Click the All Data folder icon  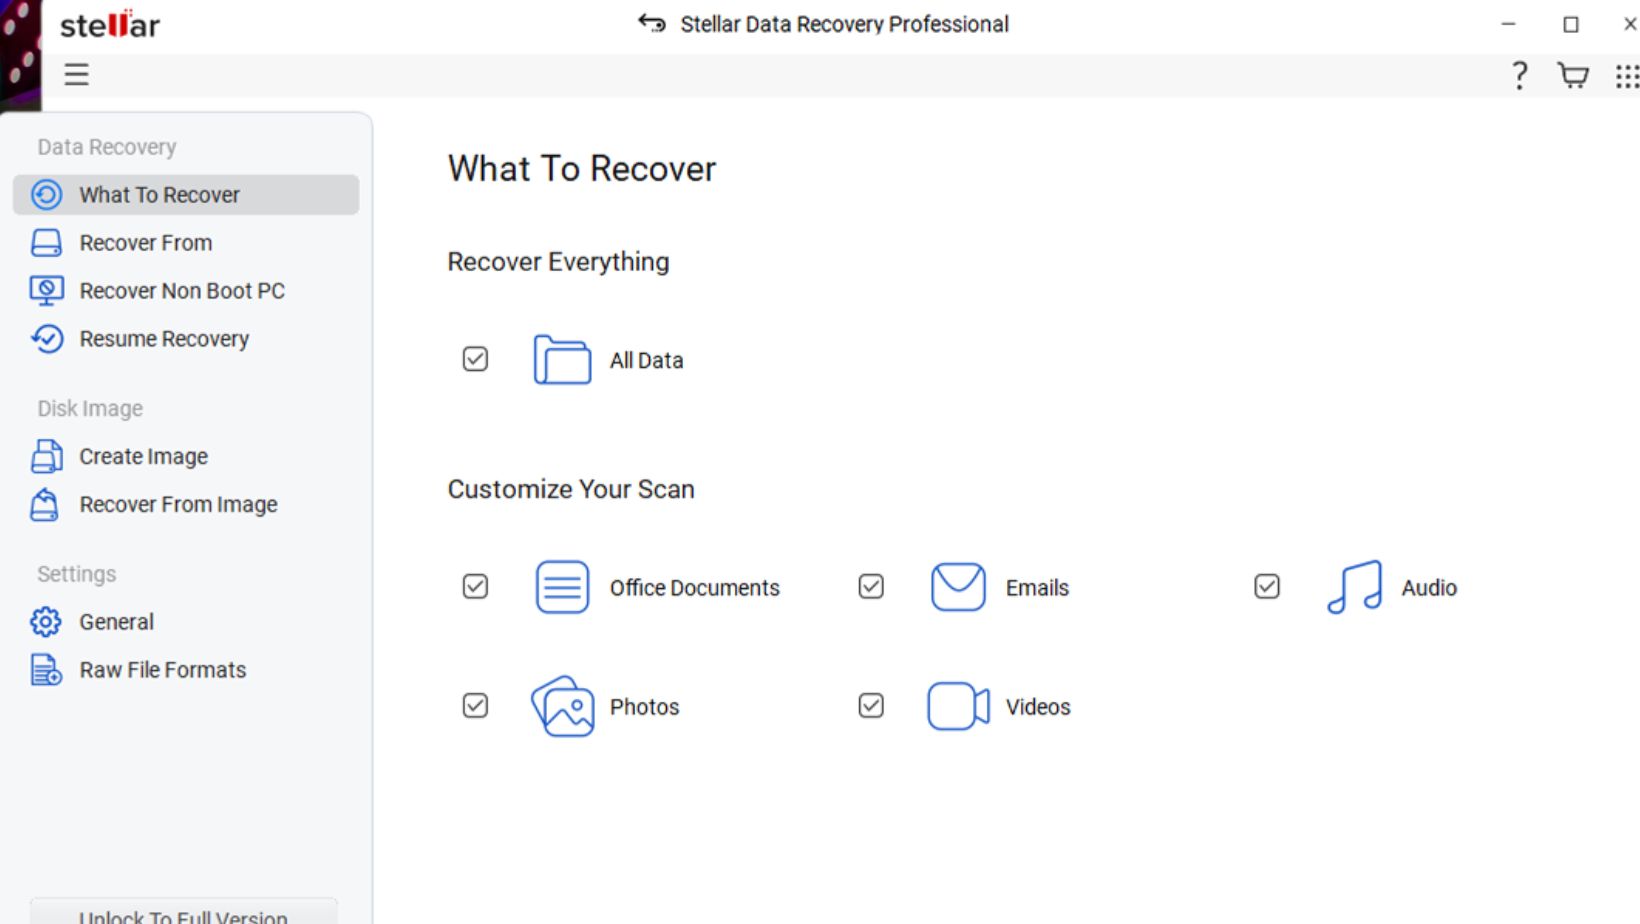pos(562,360)
